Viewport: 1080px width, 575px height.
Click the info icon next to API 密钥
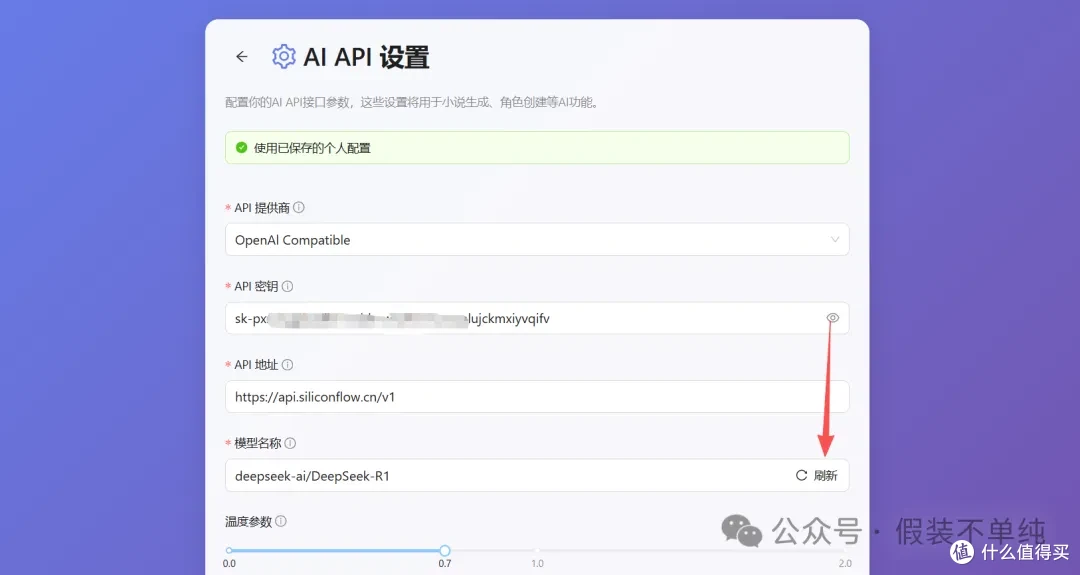287,286
